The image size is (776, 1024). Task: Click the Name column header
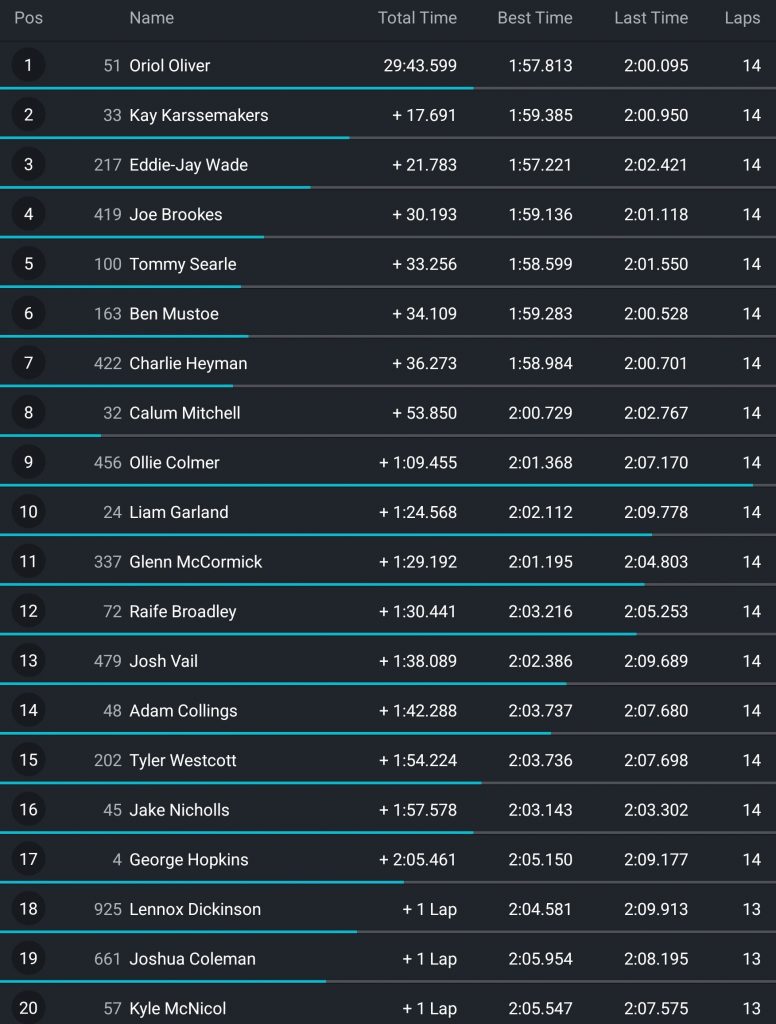point(152,18)
